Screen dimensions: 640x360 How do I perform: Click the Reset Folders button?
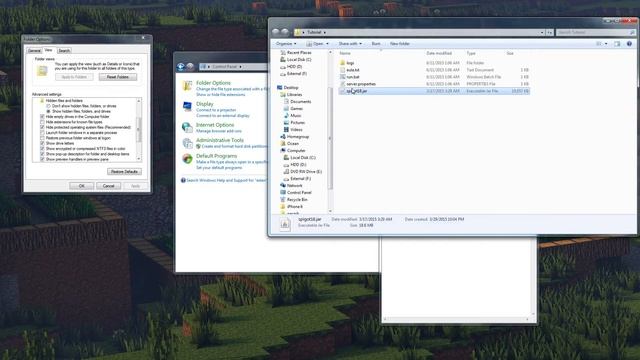(x=118, y=77)
